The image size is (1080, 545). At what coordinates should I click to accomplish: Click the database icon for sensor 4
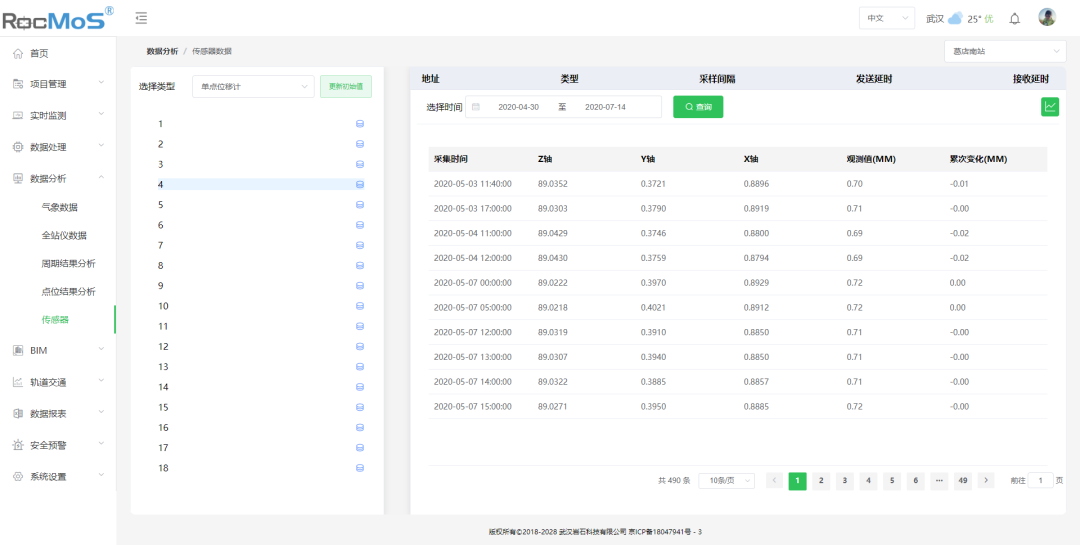pyautogui.click(x=360, y=185)
